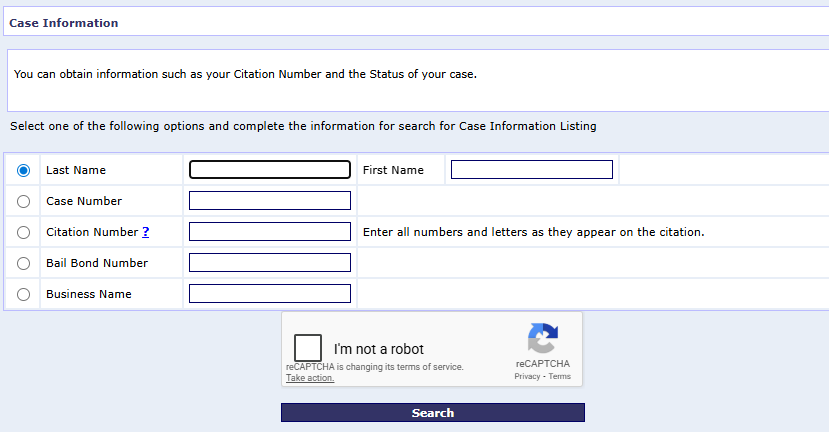The image size is (829, 432).
Task: Focus the Case Number text field
Action: (270, 201)
